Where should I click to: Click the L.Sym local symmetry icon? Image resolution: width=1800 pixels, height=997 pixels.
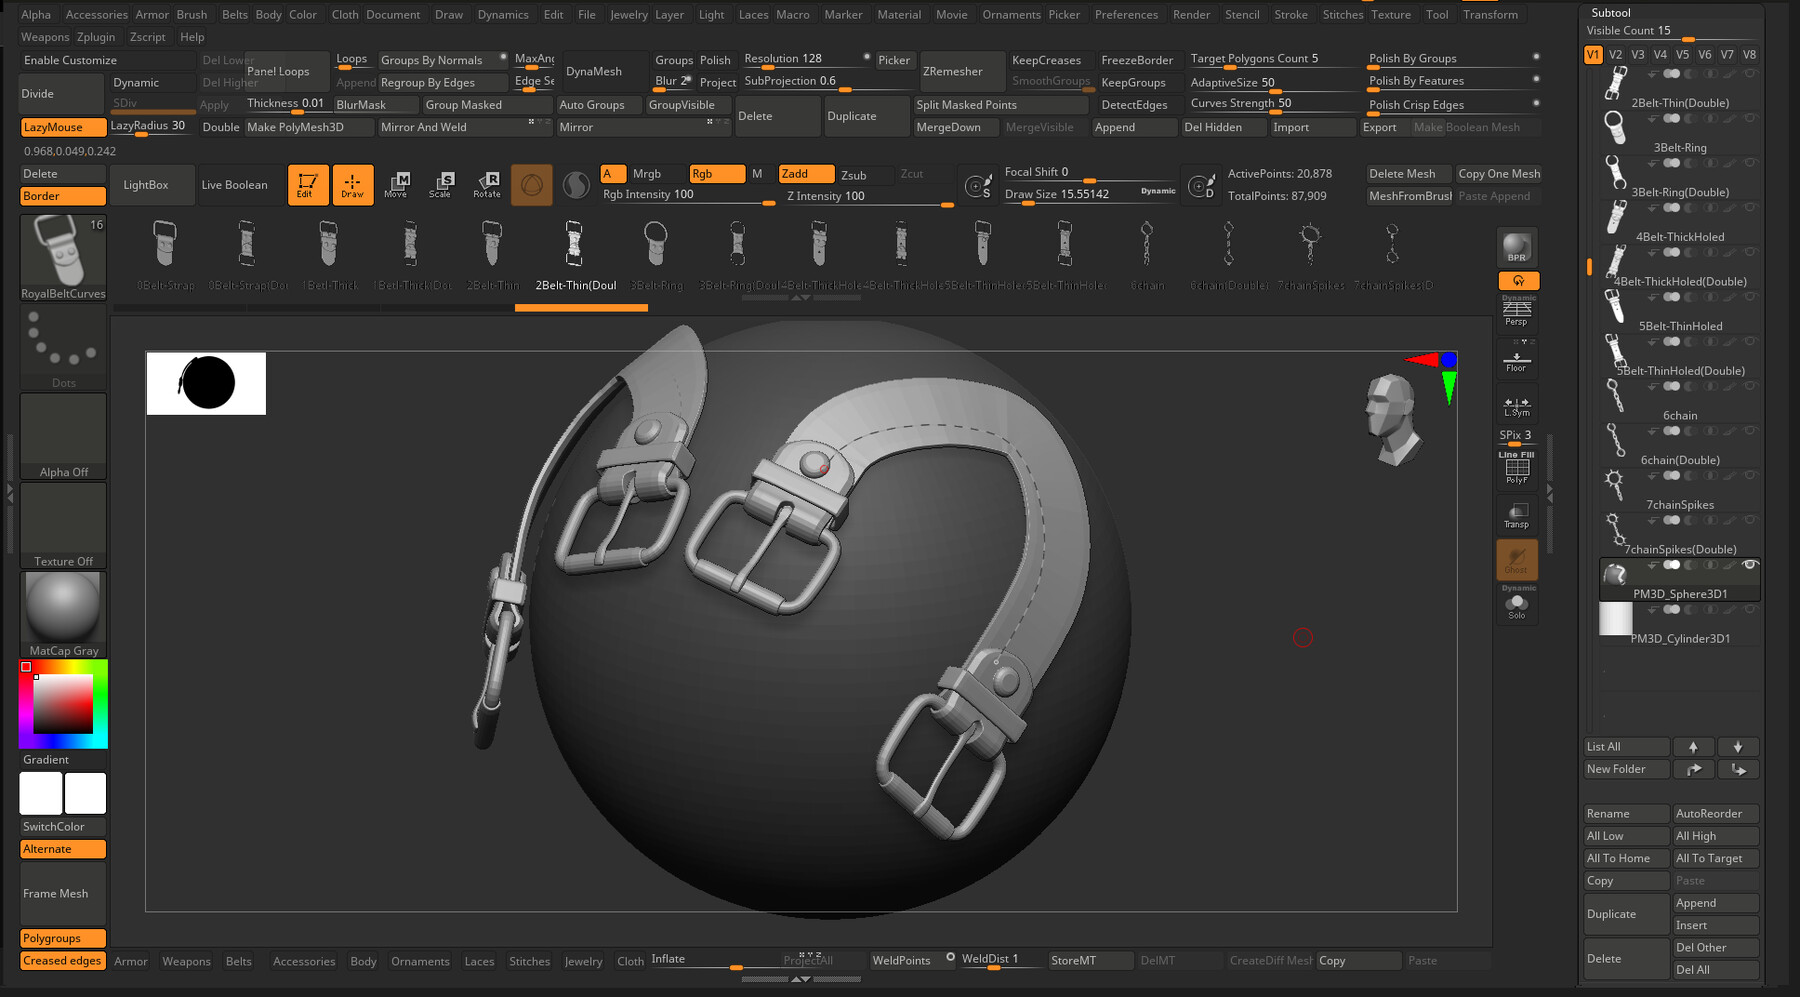click(x=1517, y=404)
